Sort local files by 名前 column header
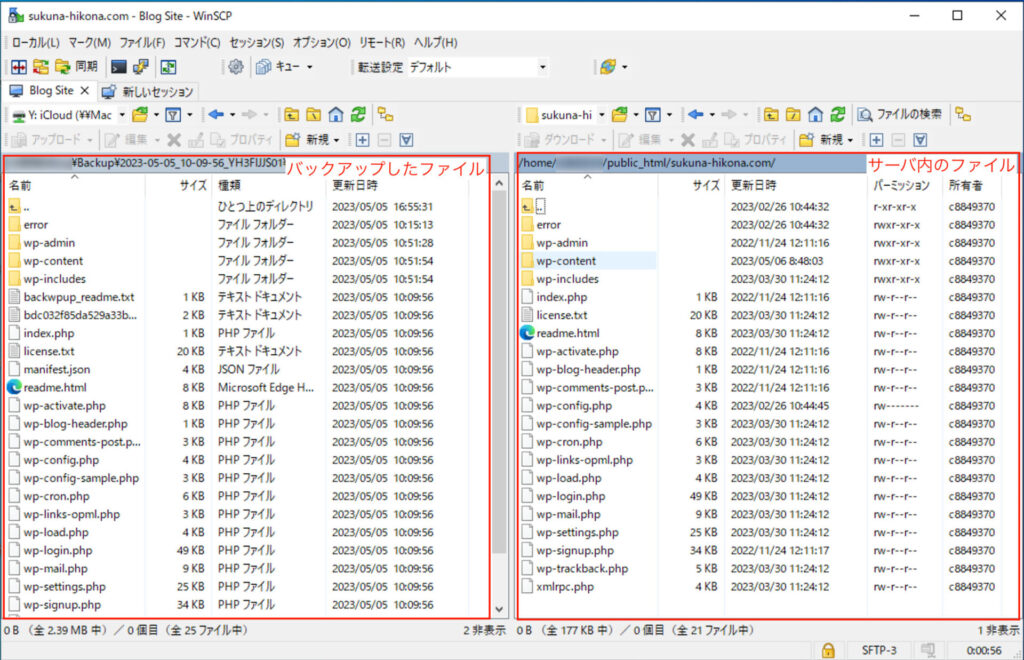This screenshot has width=1024, height=660. pos(74,185)
